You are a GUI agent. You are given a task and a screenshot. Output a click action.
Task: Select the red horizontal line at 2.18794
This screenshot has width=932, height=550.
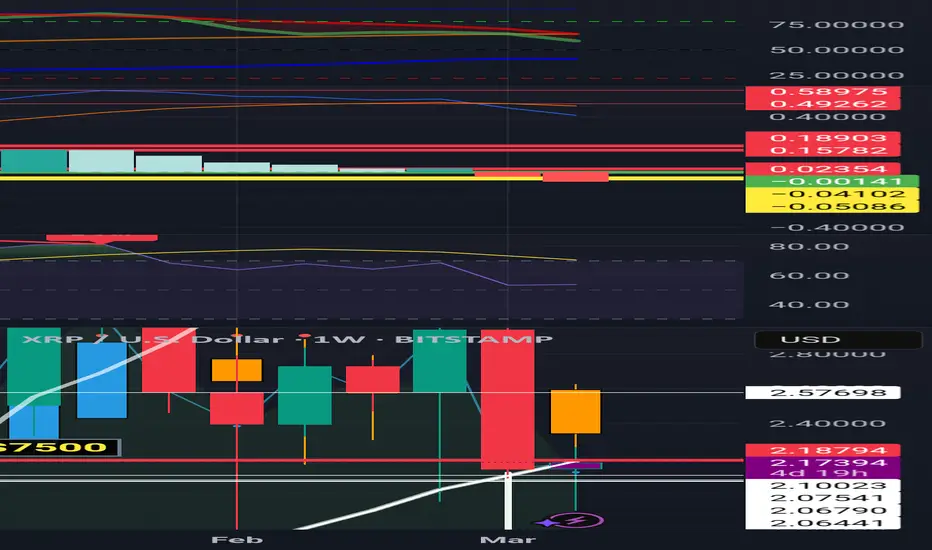click(371, 461)
